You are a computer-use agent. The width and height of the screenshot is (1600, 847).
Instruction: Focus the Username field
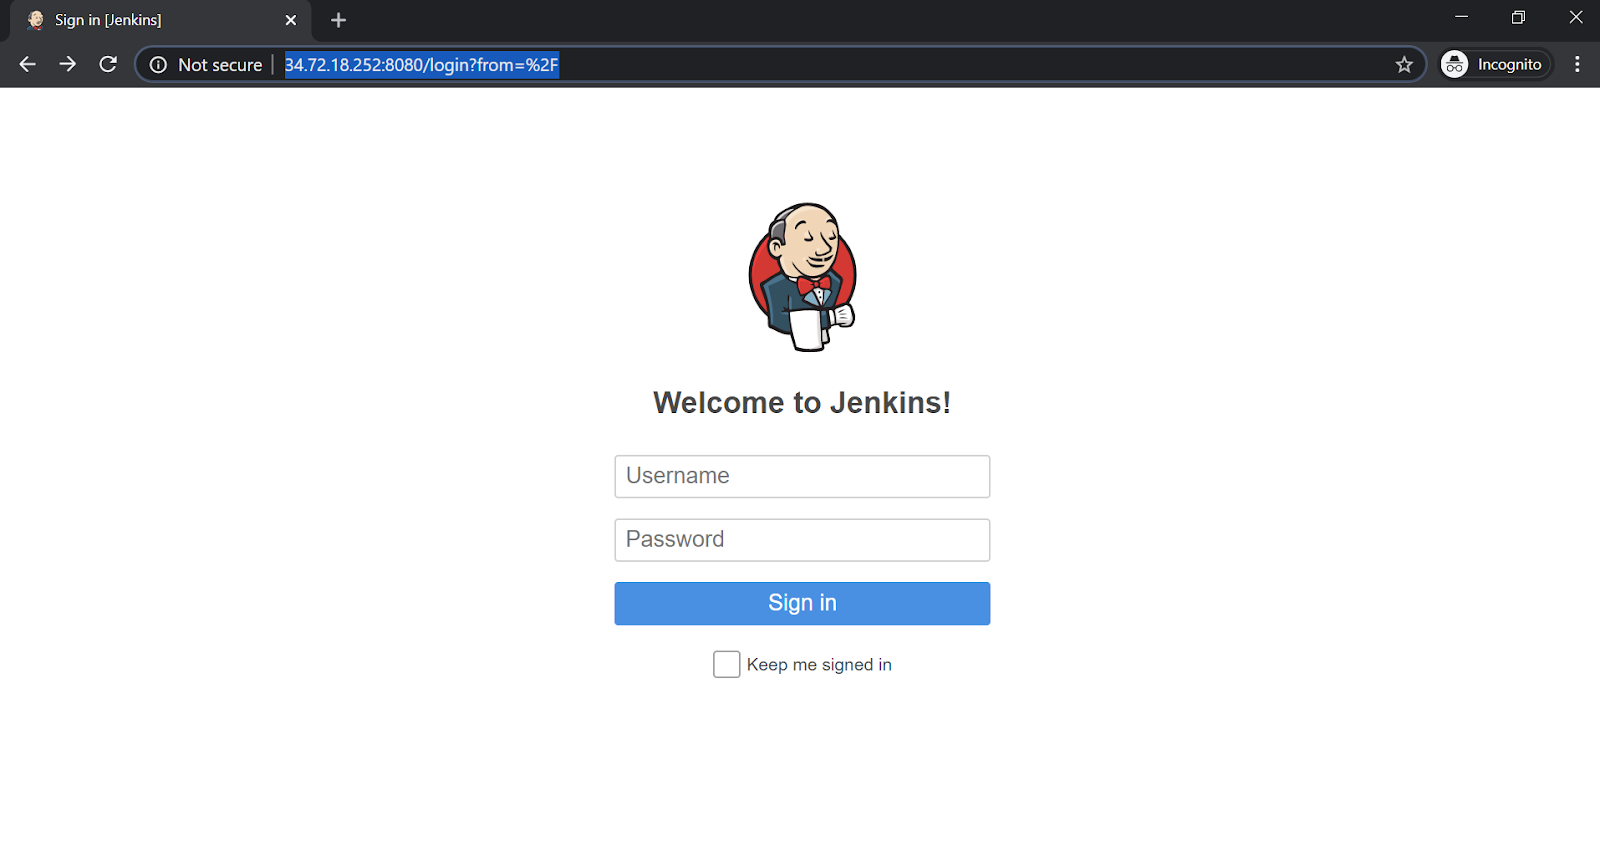(x=802, y=476)
